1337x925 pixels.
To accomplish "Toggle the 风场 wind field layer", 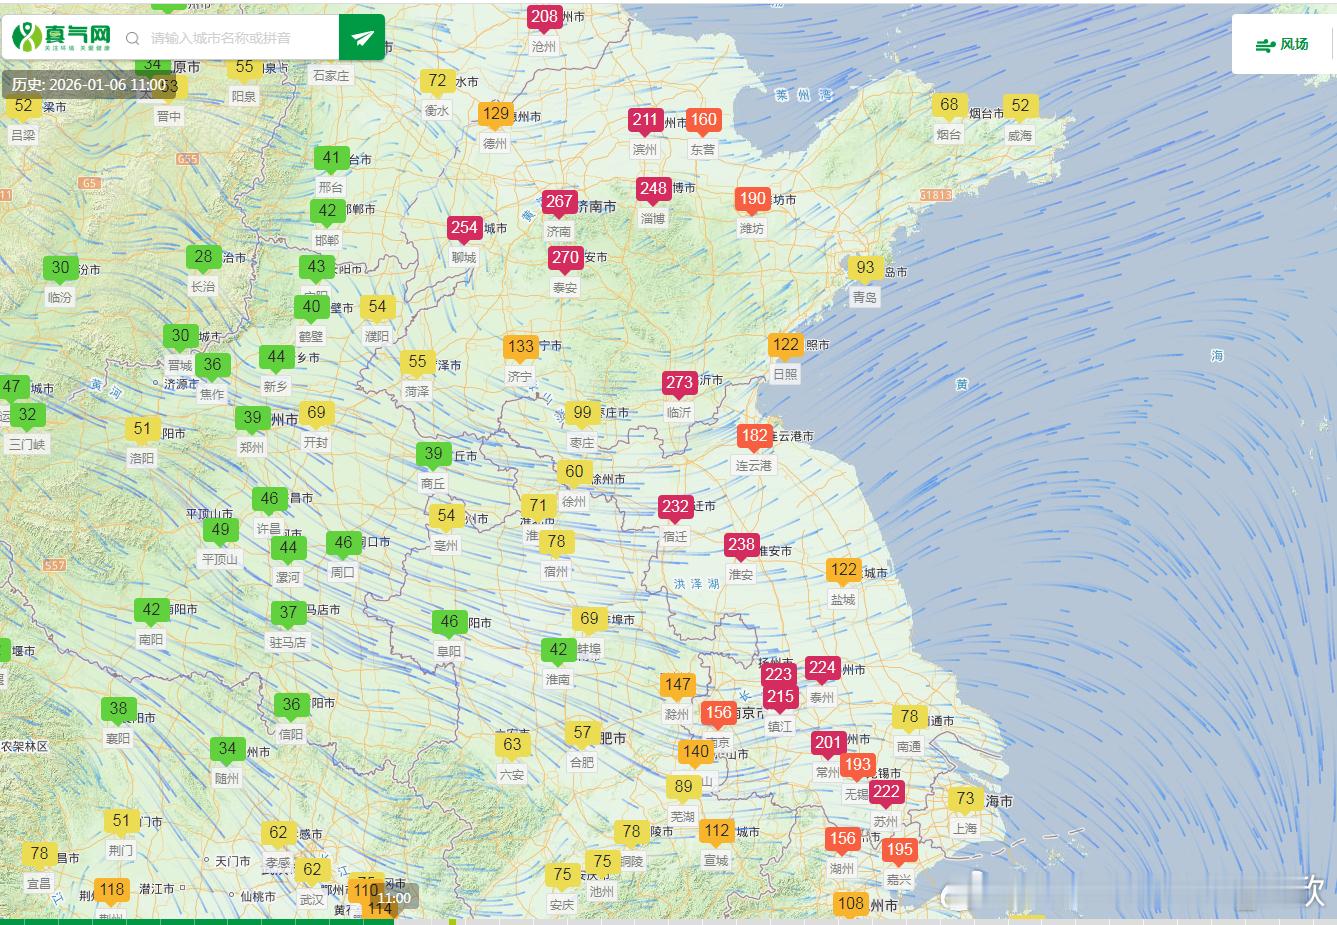I will [x=1283, y=44].
